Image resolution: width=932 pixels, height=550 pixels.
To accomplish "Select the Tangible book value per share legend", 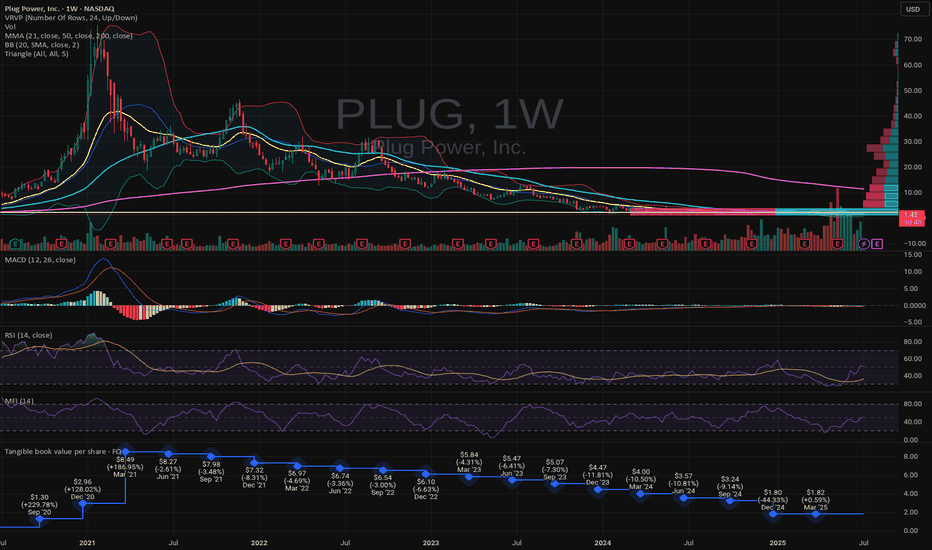I will pyautogui.click(x=62, y=452).
